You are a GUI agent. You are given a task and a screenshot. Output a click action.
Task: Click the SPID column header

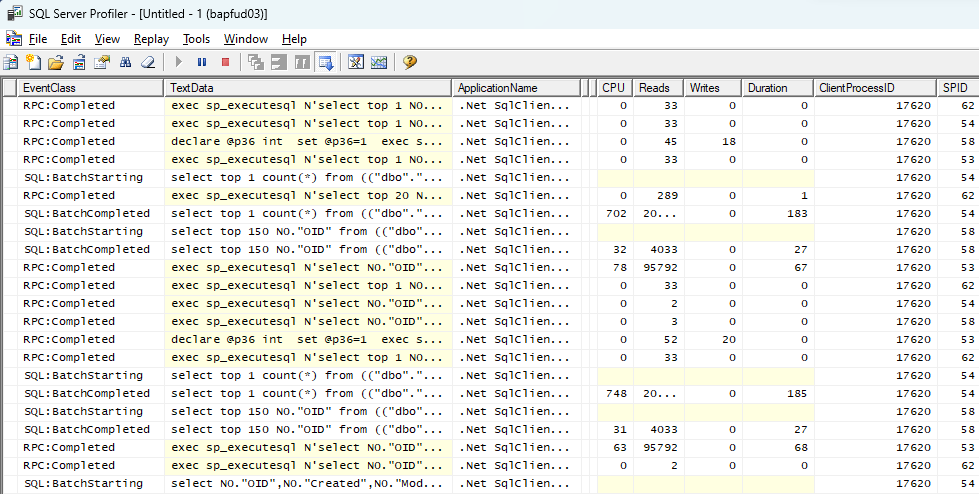click(x=958, y=88)
